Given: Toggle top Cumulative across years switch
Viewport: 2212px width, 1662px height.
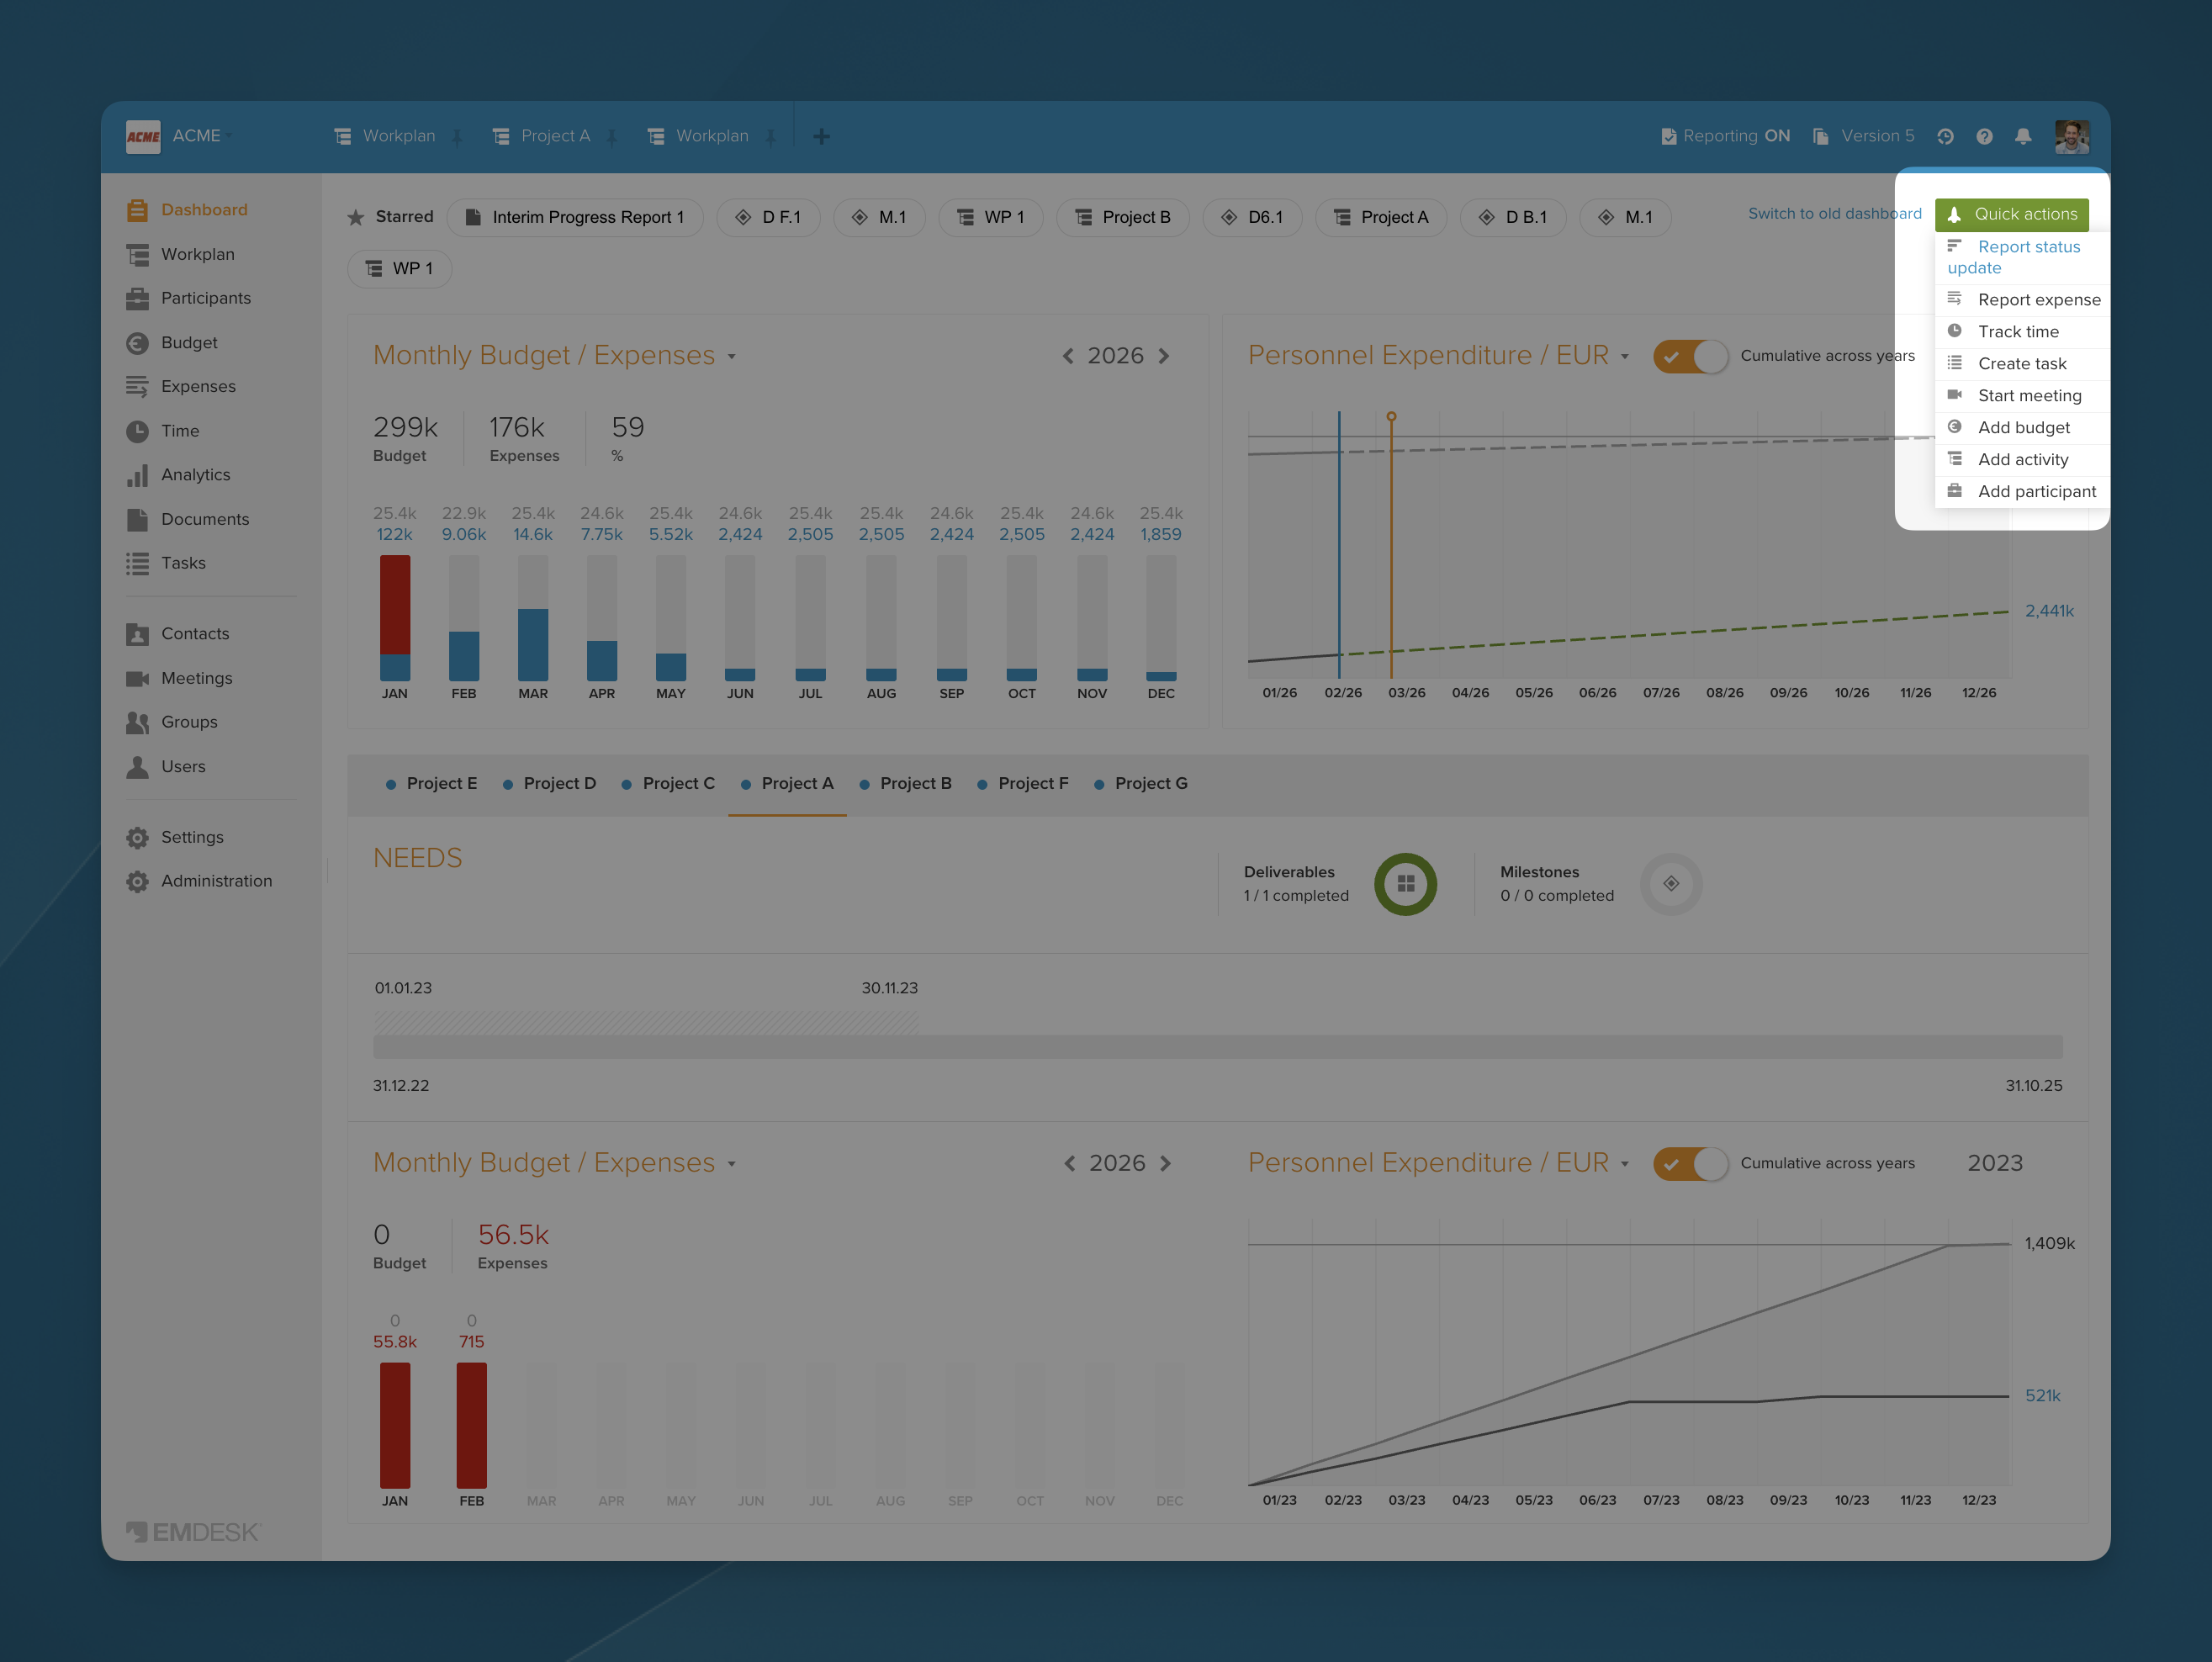Looking at the screenshot, I should pyautogui.click(x=1690, y=356).
